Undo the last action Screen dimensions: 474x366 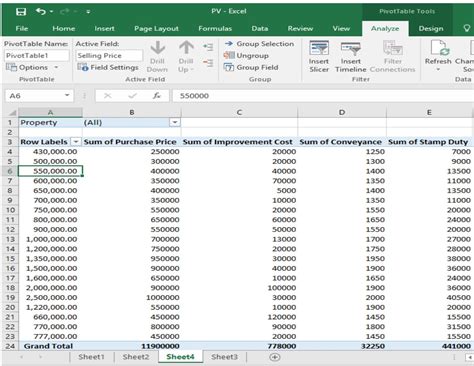coord(41,12)
